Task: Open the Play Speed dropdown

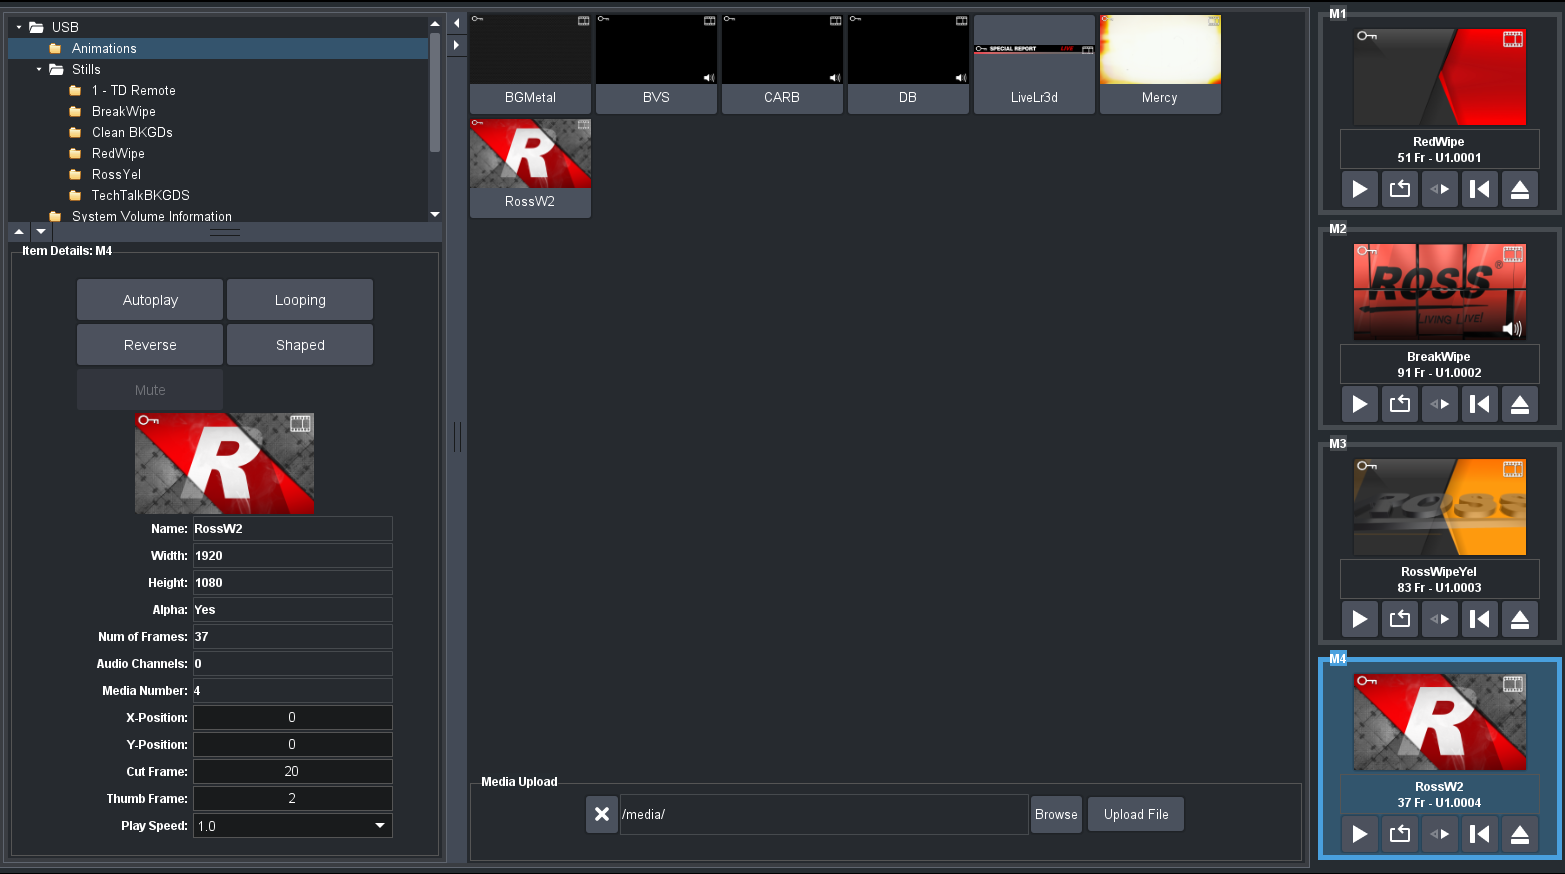Action: pos(292,826)
